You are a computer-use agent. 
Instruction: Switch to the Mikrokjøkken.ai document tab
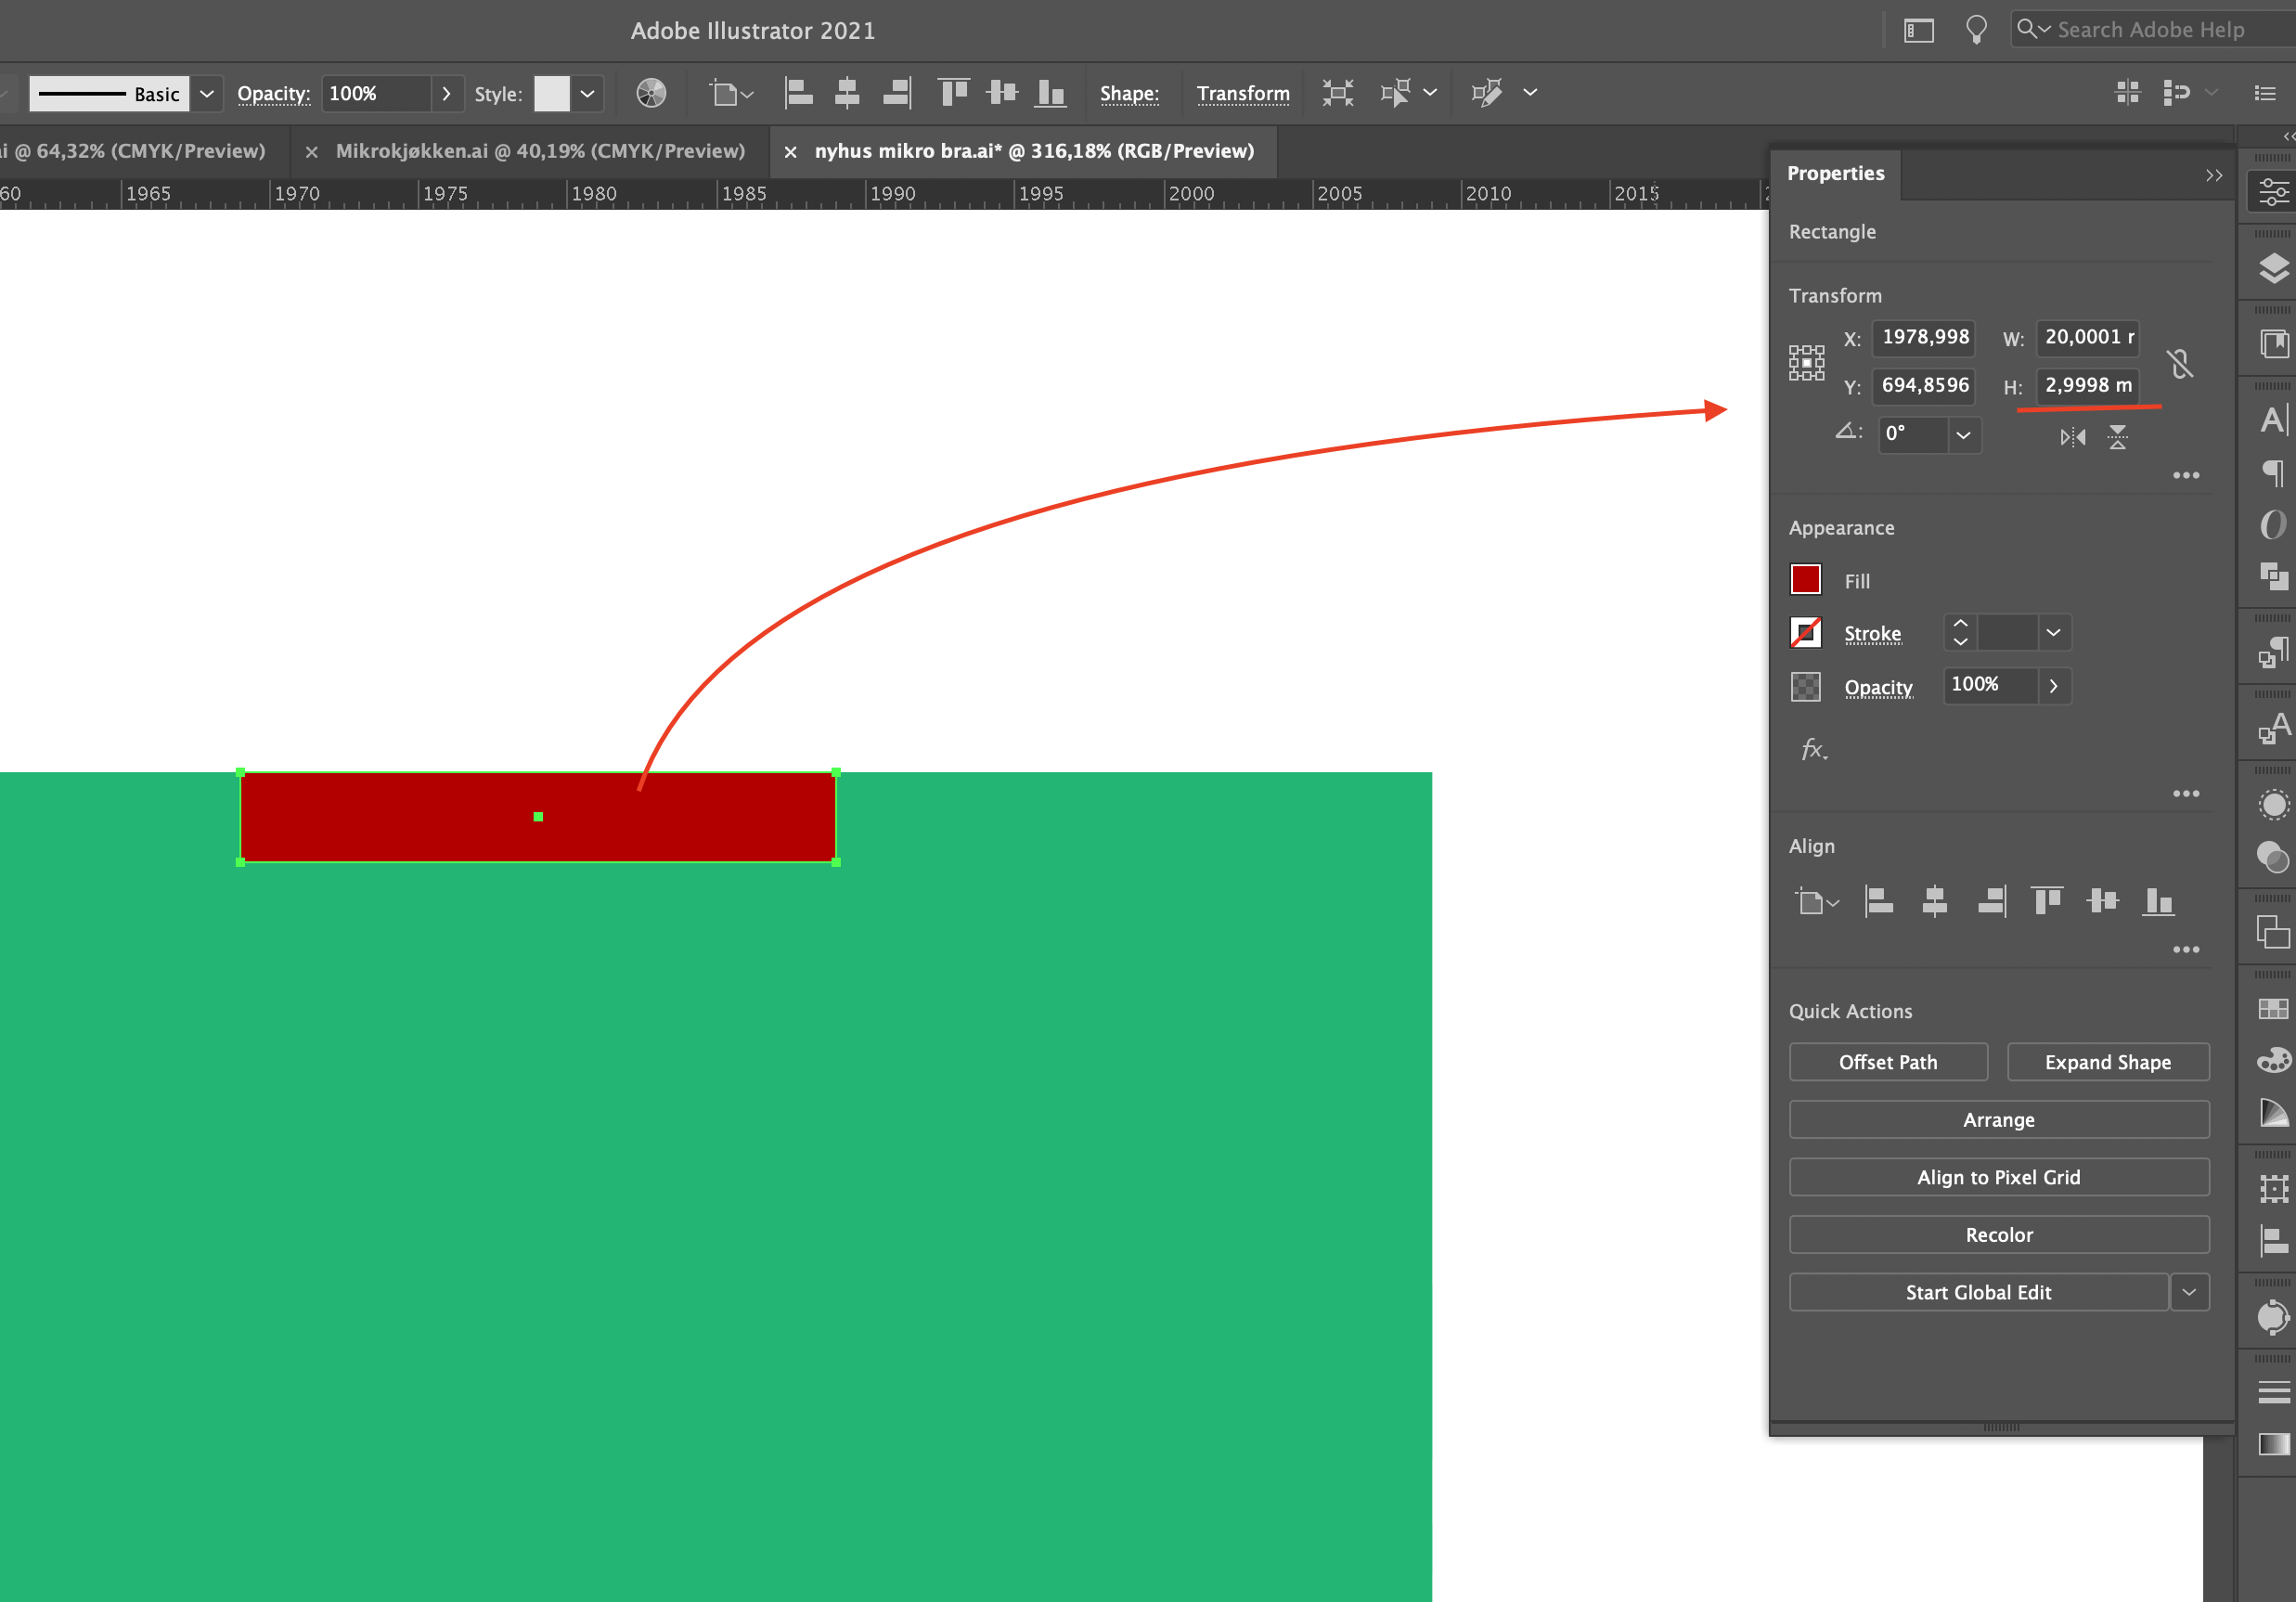[540, 151]
